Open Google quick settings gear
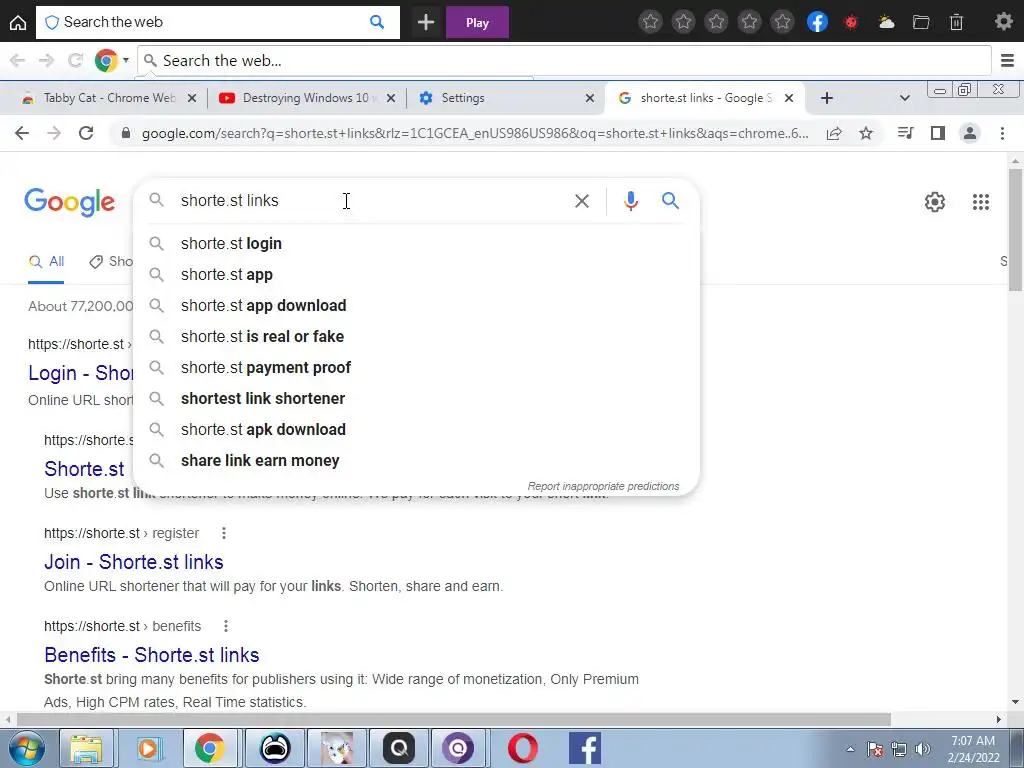 click(x=935, y=202)
